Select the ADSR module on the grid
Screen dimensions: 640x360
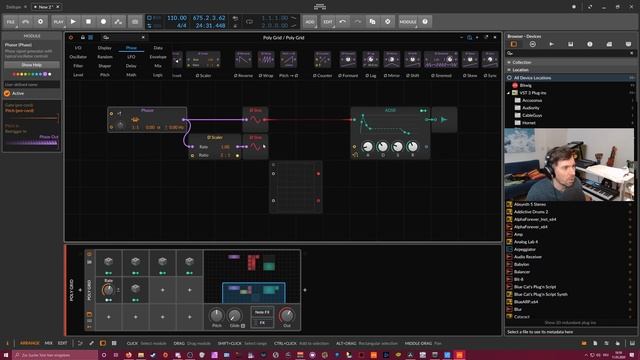click(390, 133)
